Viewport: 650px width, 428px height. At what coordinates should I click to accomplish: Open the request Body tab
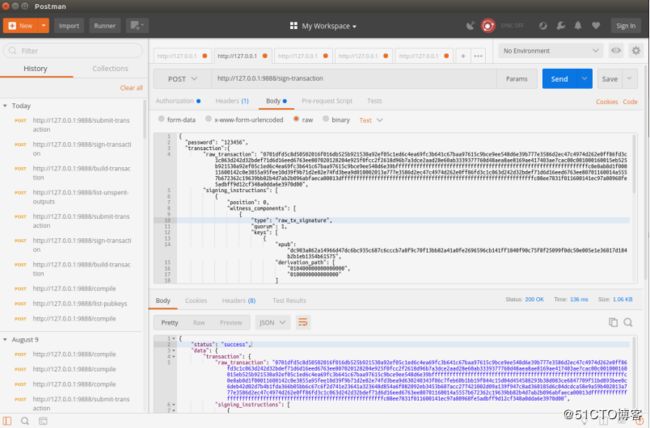point(276,101)
